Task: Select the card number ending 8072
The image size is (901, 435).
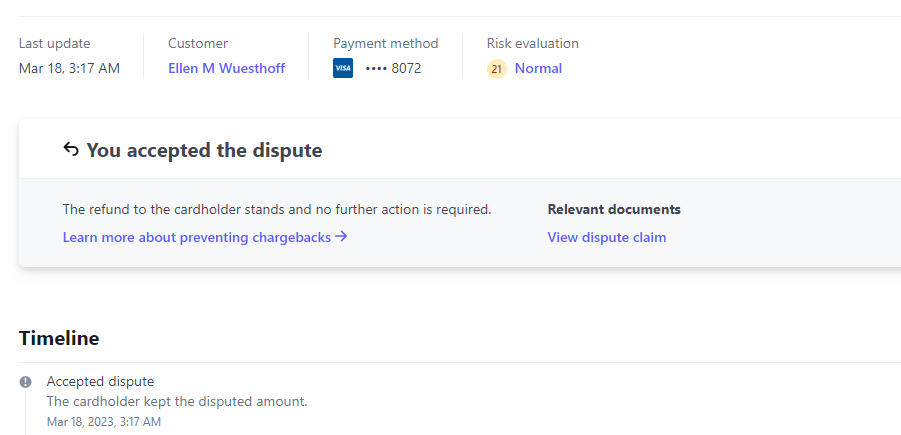Action: click(x=393, y=69)
